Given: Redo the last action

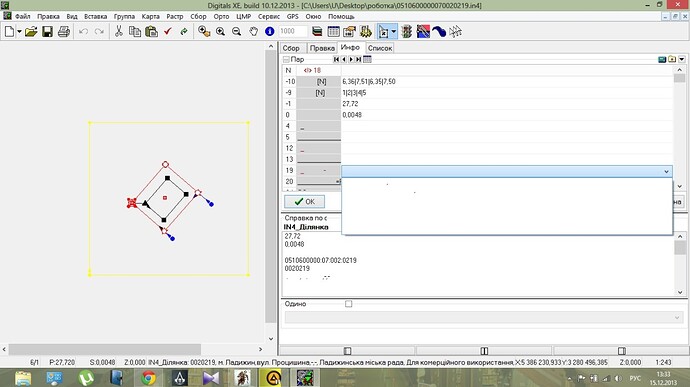Looking at the screenshot, I should click(99, 32).
